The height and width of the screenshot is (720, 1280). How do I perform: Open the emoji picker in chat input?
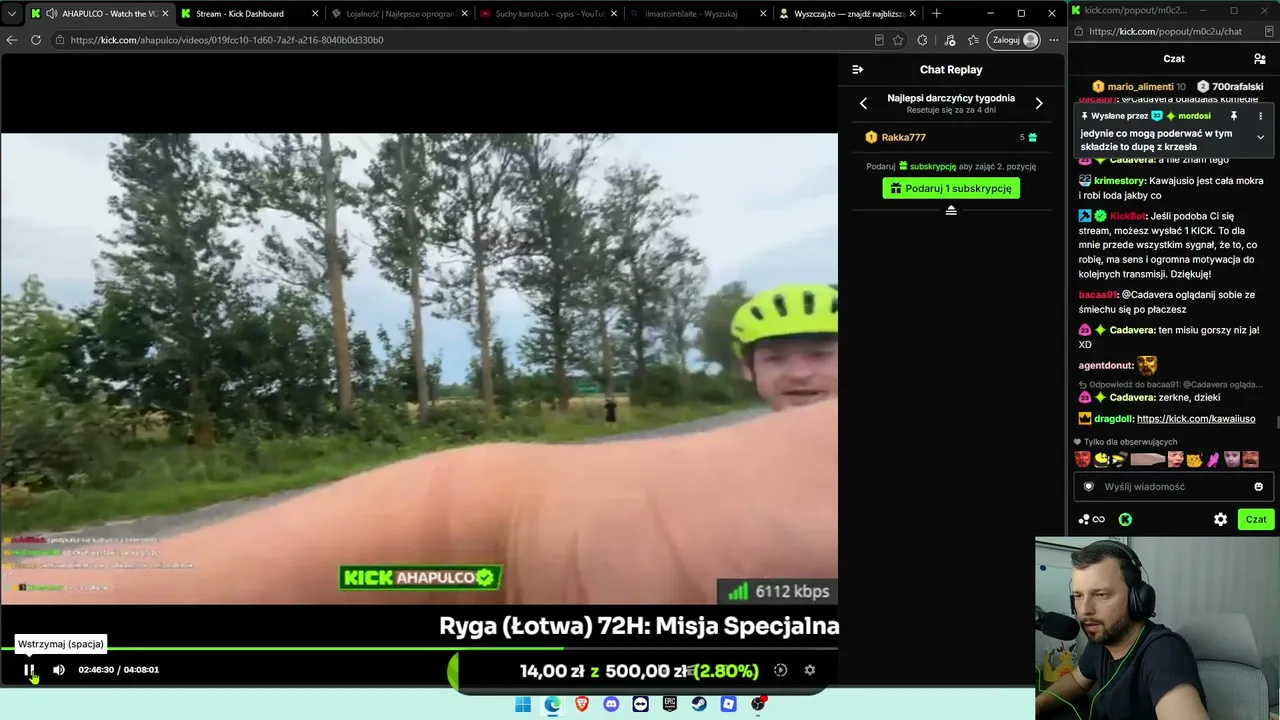click(1258, 487)
